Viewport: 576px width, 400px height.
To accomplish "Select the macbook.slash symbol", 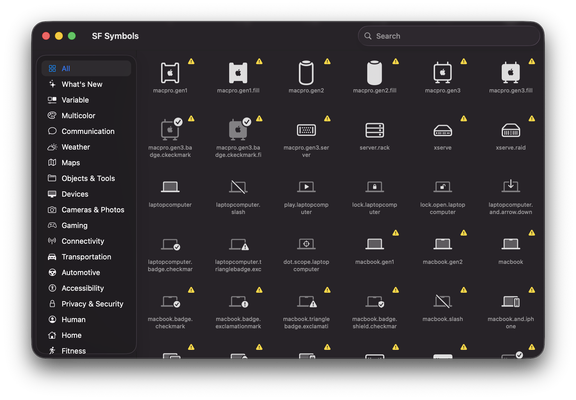I will coord(443,302).
